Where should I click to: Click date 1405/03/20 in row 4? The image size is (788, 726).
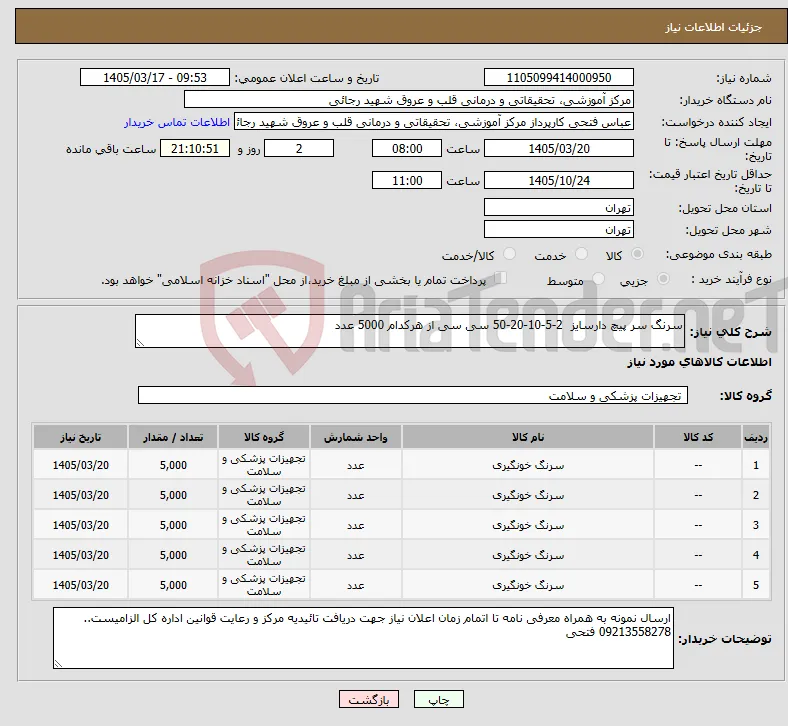[80, 555]
